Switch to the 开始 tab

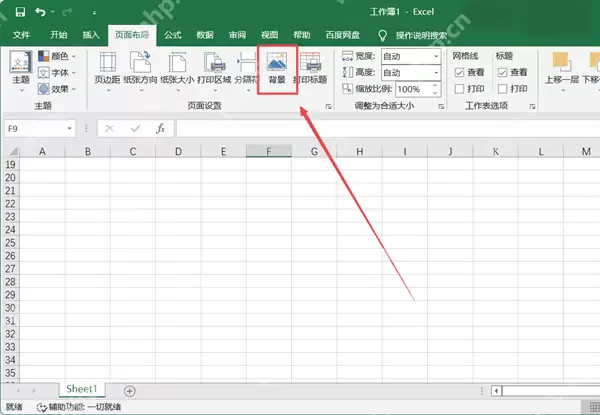click(59, 35)
